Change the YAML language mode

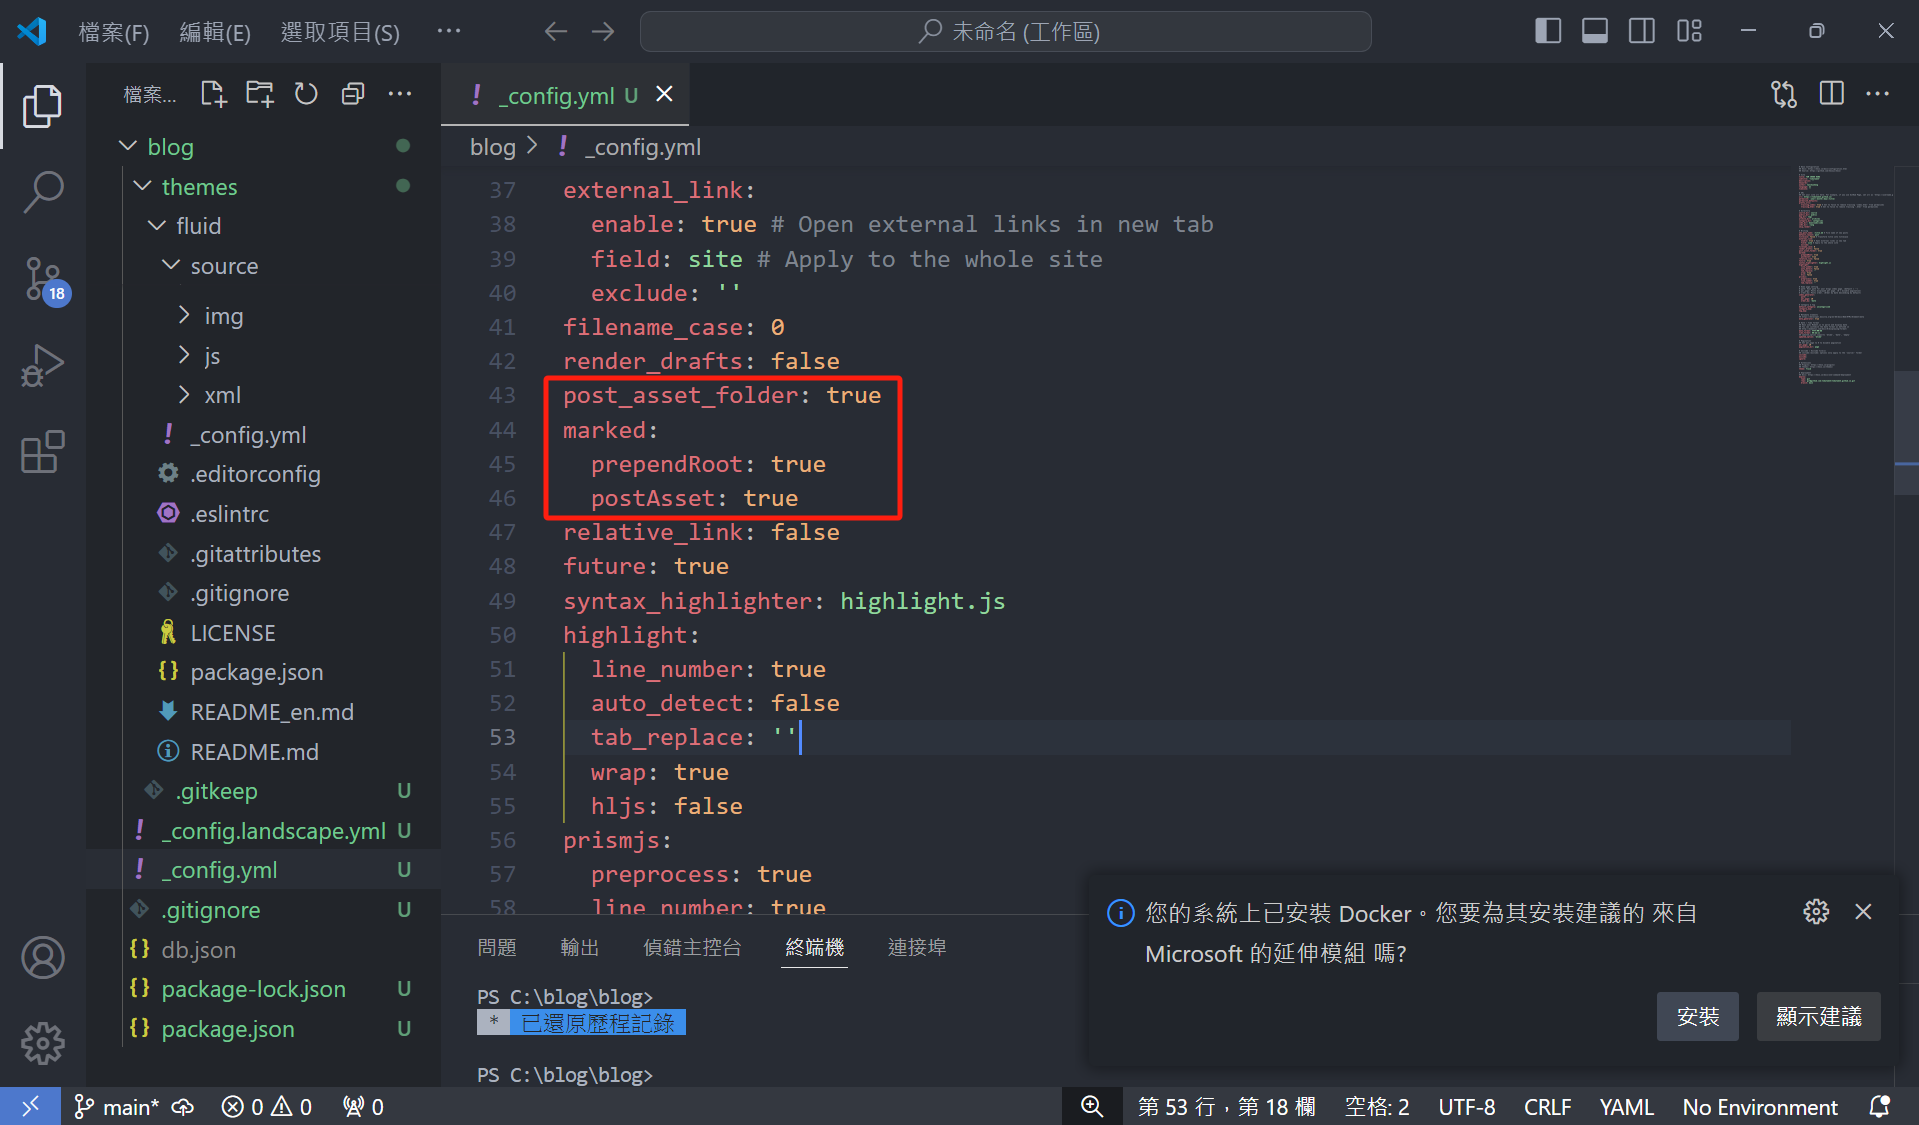pos(1626,1107)
